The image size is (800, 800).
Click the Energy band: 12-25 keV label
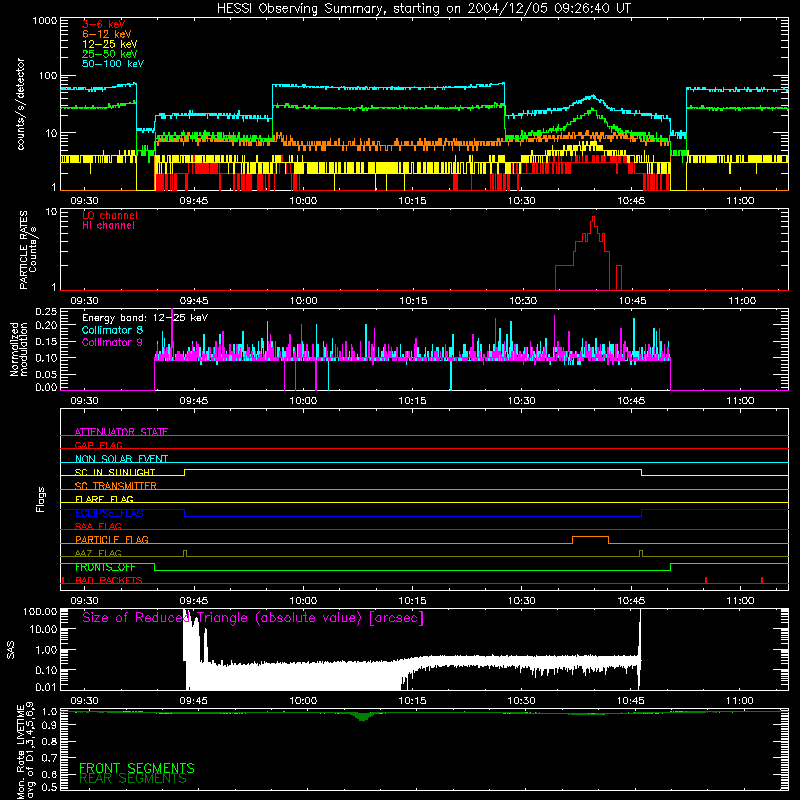145,318
